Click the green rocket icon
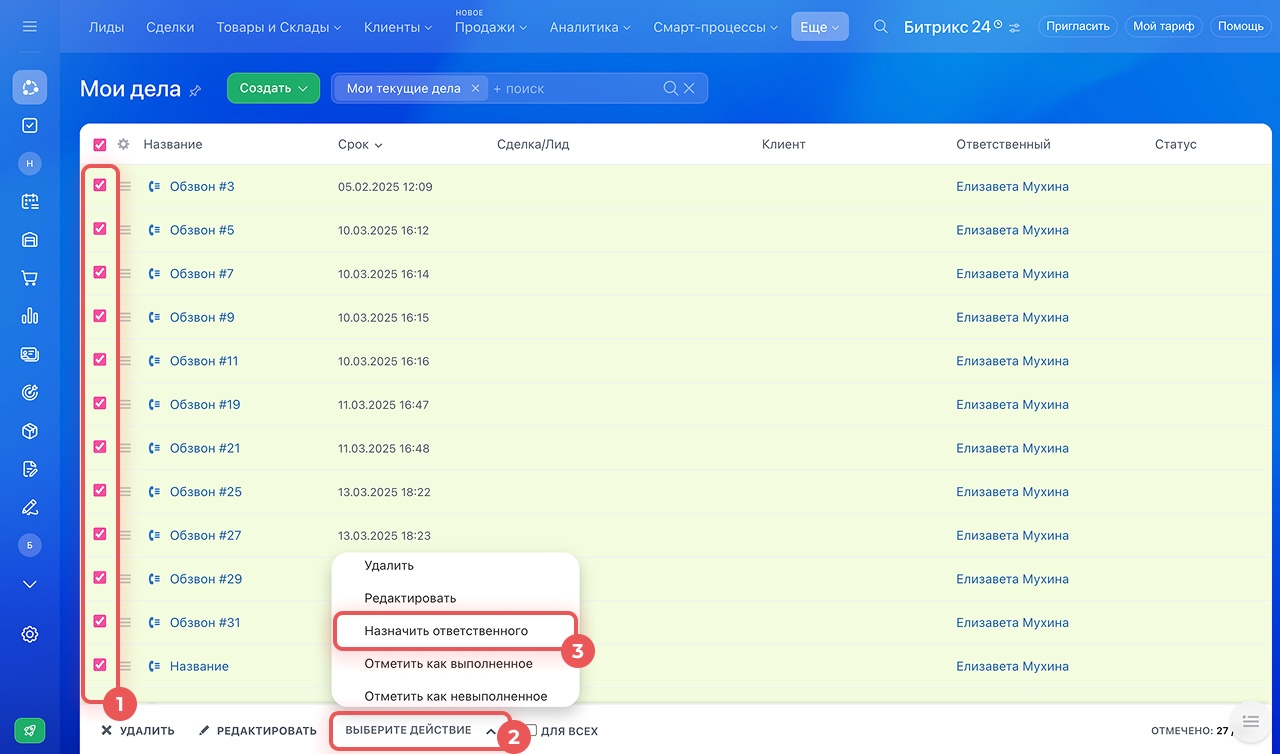This screenshot has height=754, width=1280. point(30,731)
